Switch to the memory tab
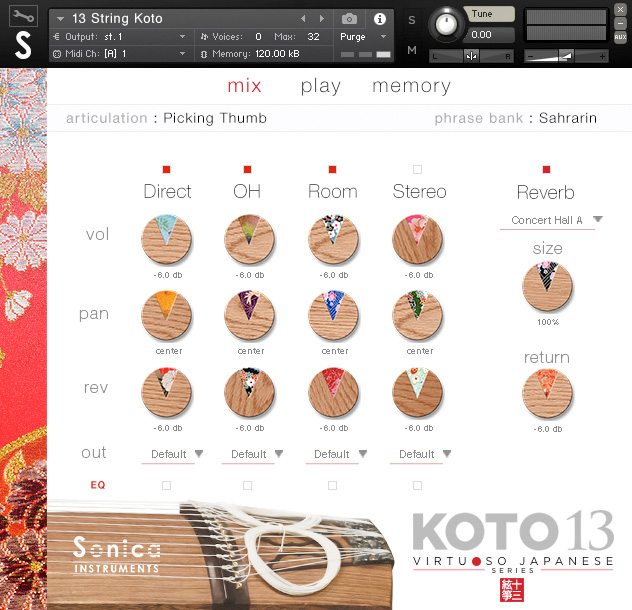 [412, 86]
